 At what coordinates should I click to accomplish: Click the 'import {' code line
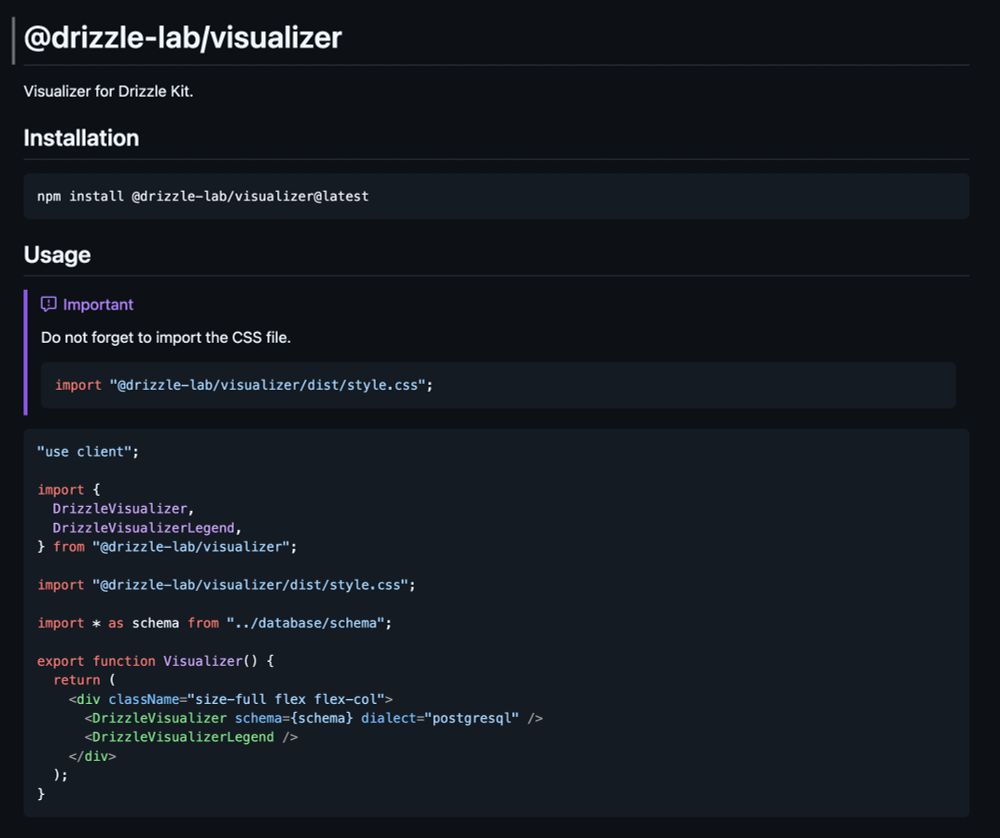(69, 489)
